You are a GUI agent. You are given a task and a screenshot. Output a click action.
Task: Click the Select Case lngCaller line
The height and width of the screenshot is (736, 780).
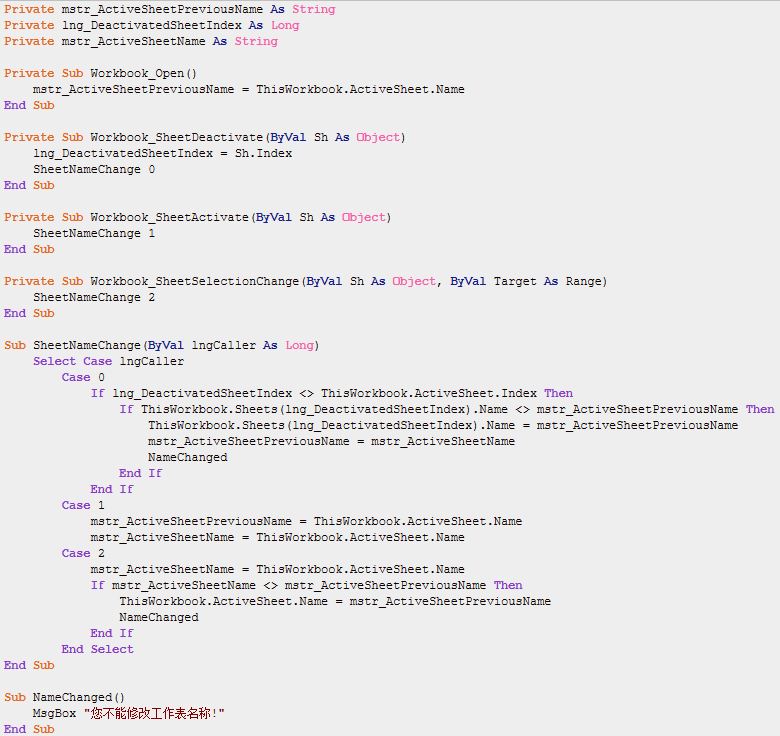[x=108, y=361]
